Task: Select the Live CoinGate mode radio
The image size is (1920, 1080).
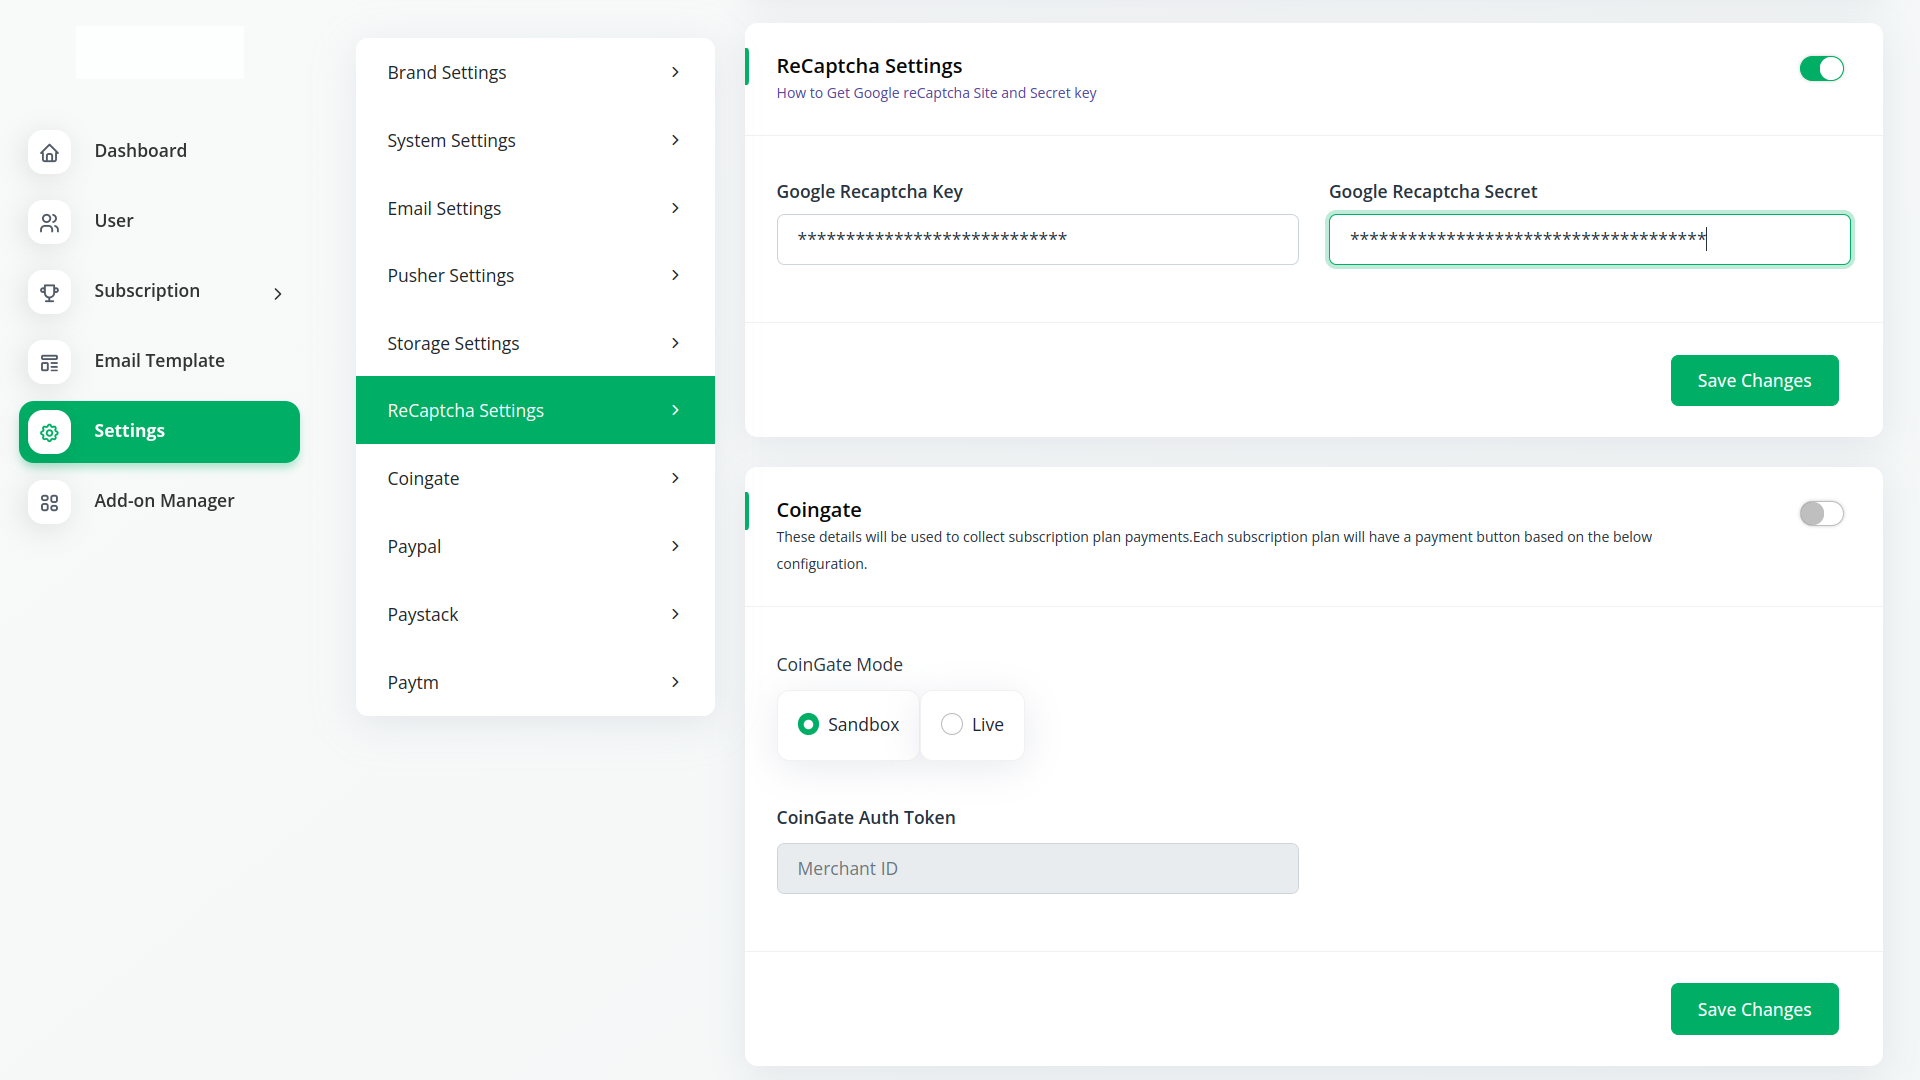Action: click(952, 724)
